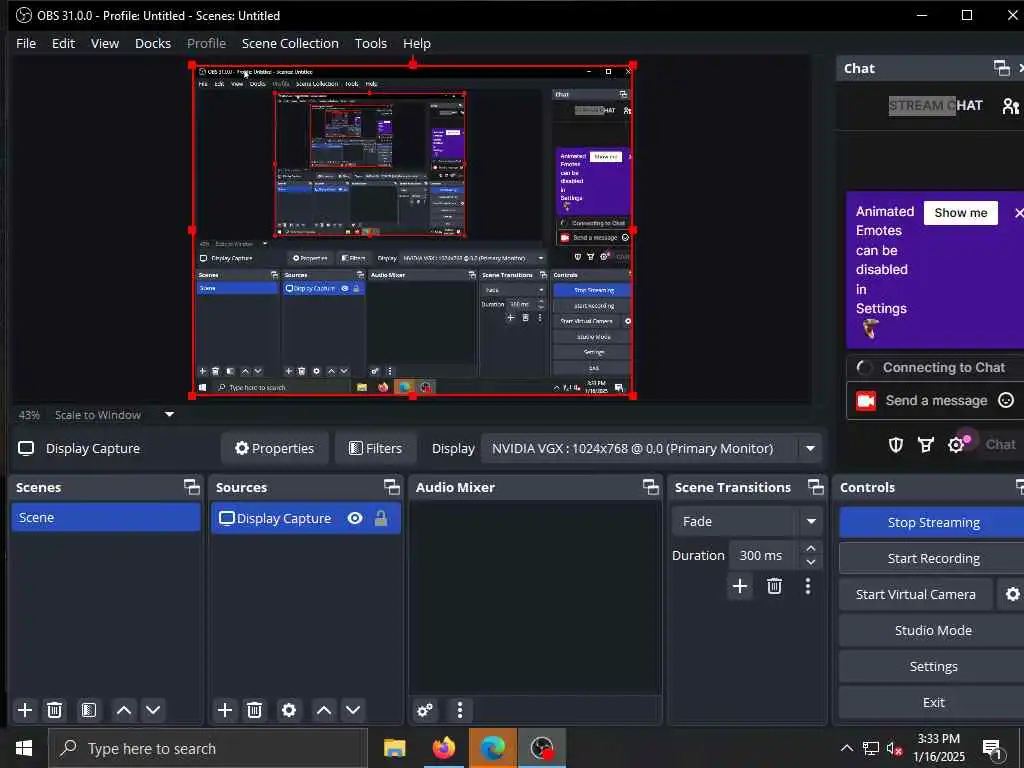1024x768 pixels.
Task: Open preview scale dropdown arrow
Action: (x=169, y=415)
